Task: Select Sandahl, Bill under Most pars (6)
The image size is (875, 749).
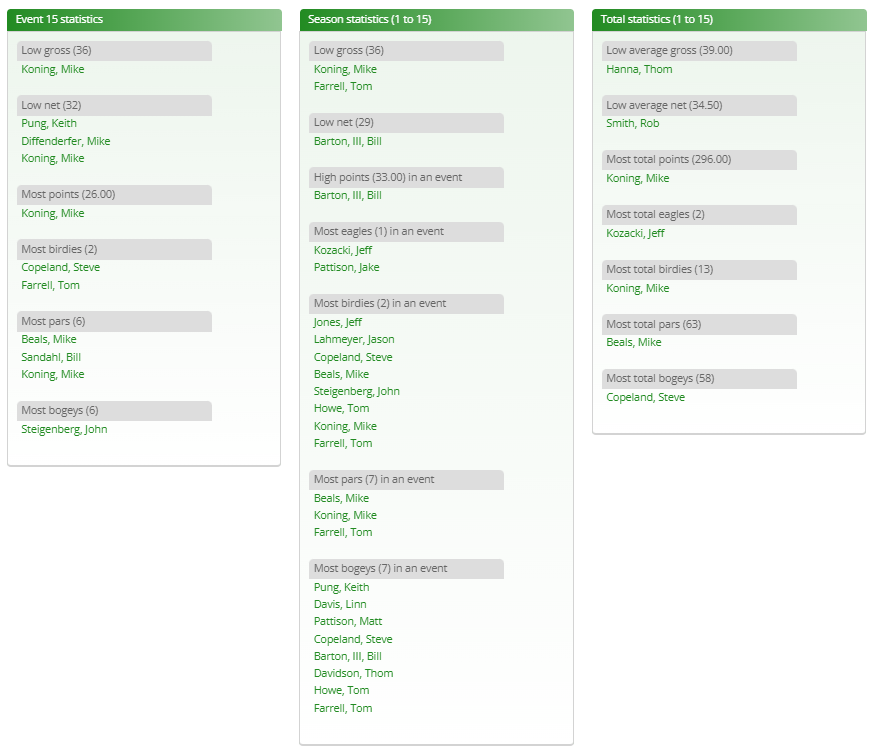Action: (x=51, y=357)
